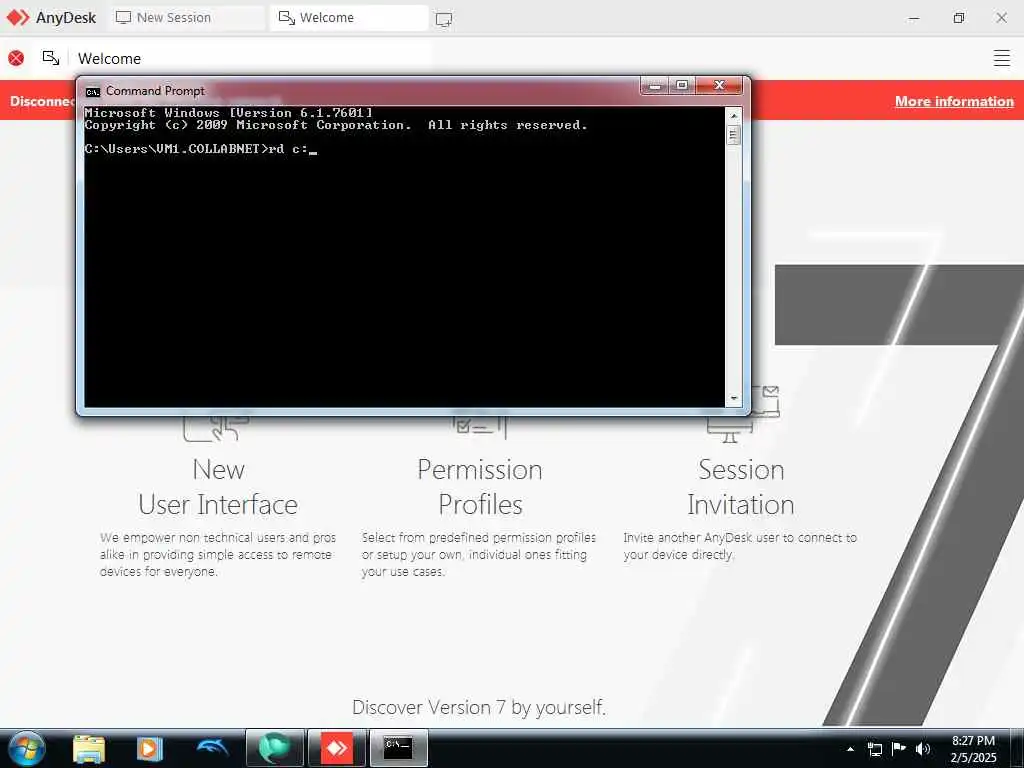Click the We empower non technical users text
This screenshot has height=768, width=1024.
coord(217,554)
